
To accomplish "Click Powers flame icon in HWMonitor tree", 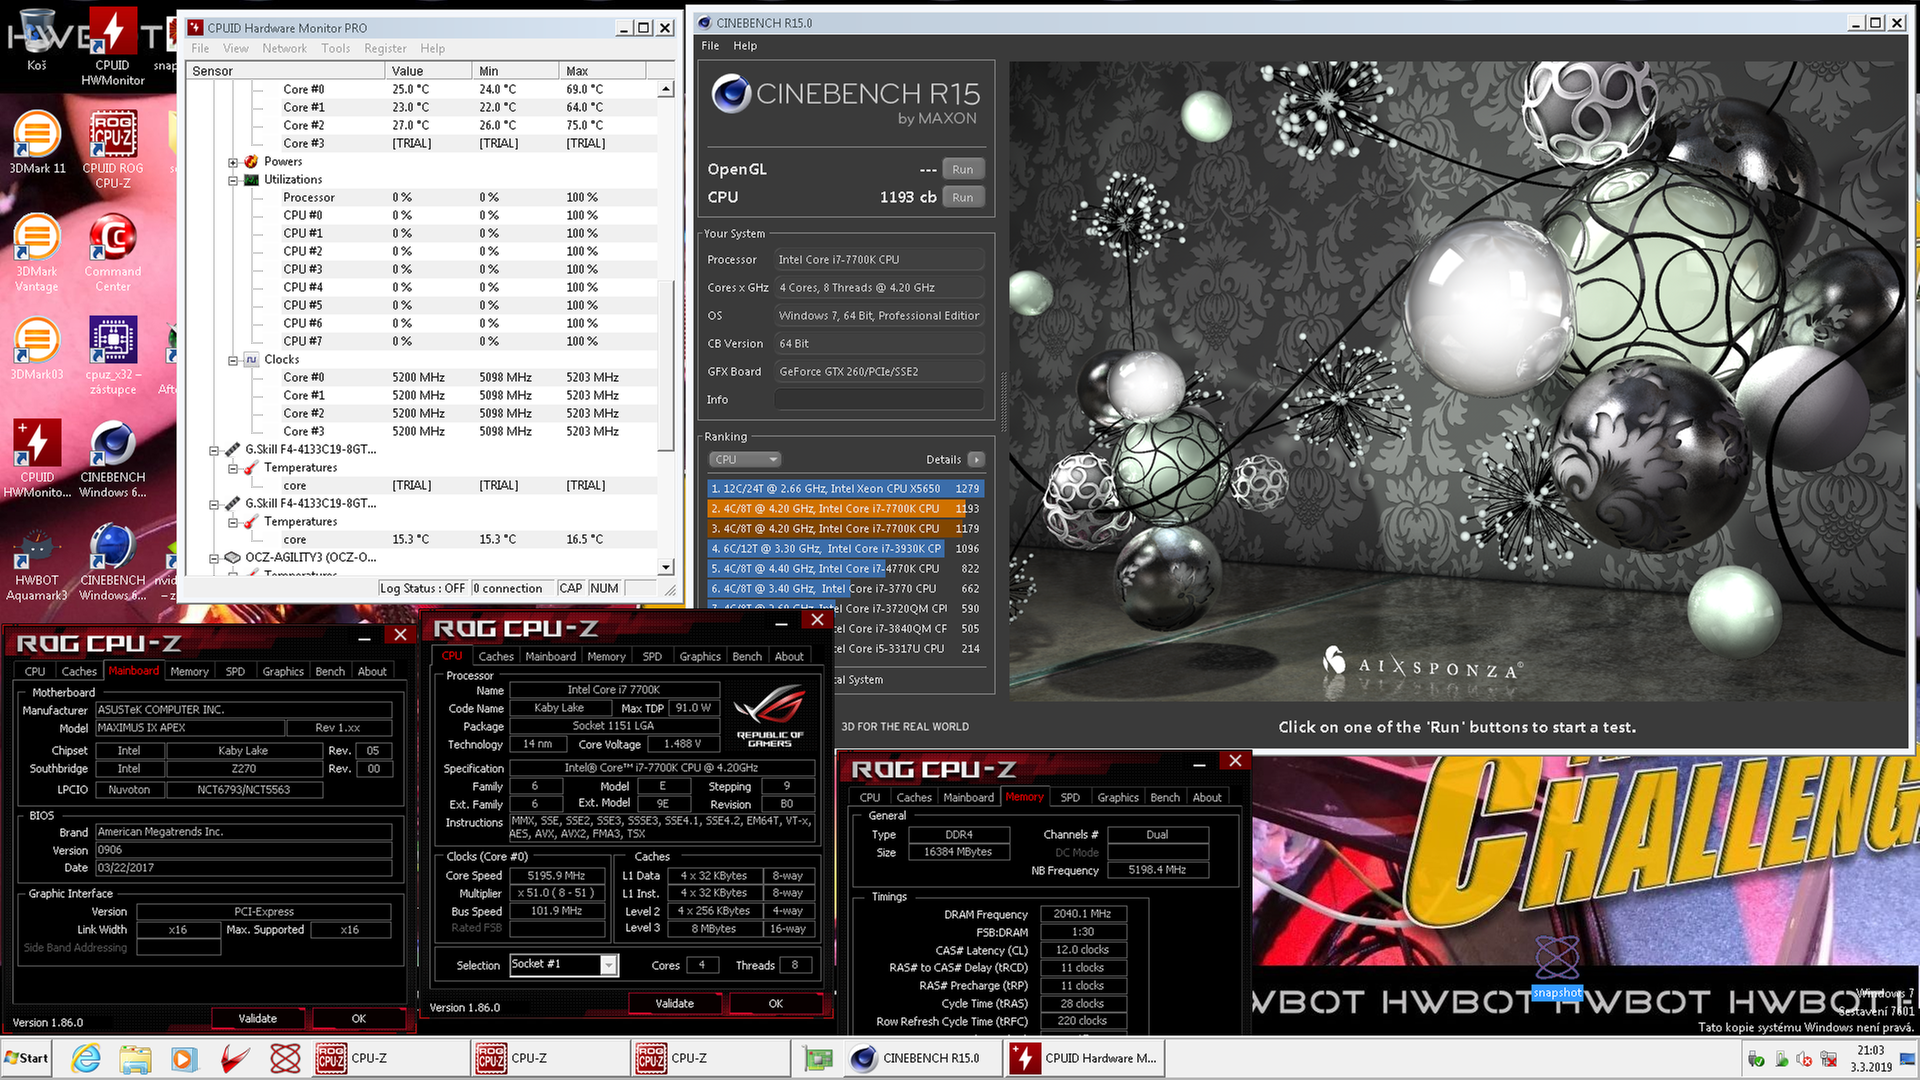I will 251,161.
